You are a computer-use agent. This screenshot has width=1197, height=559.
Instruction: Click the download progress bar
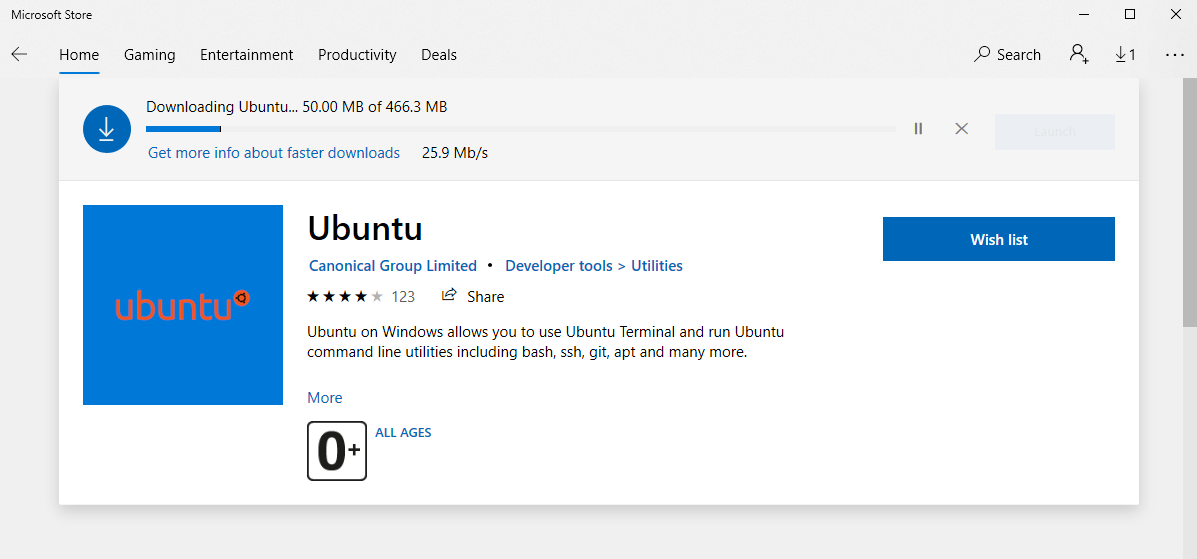click(520, 129)
